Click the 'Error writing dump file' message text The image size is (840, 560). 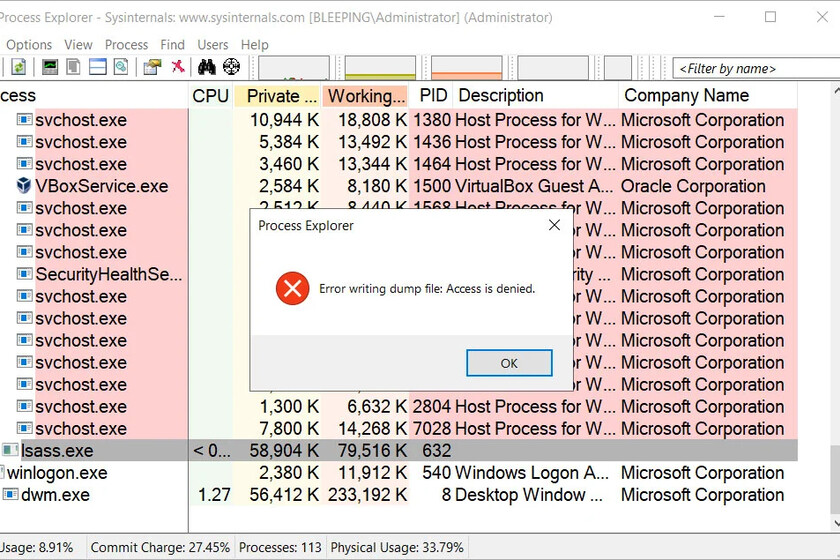pyautogui.click(x=427, y=289)
